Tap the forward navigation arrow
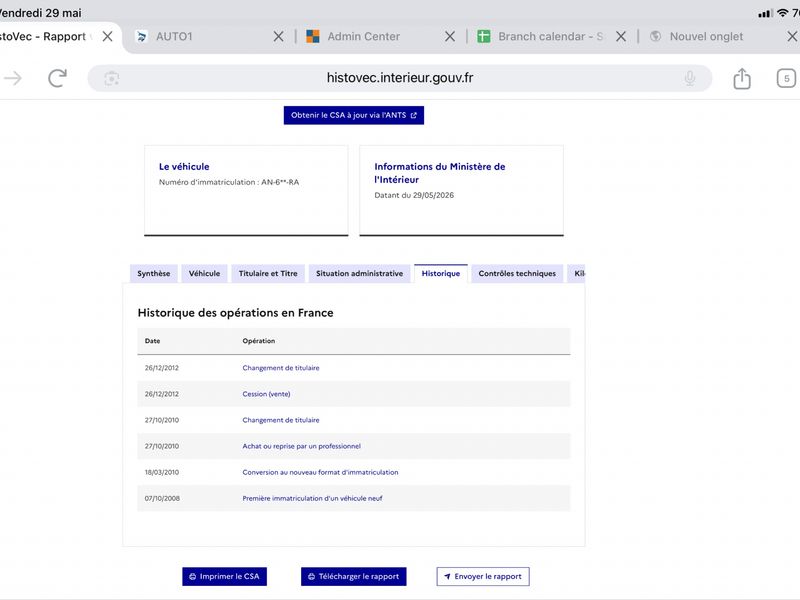Viewport: 800px width, 600px height. pos(13,78)
